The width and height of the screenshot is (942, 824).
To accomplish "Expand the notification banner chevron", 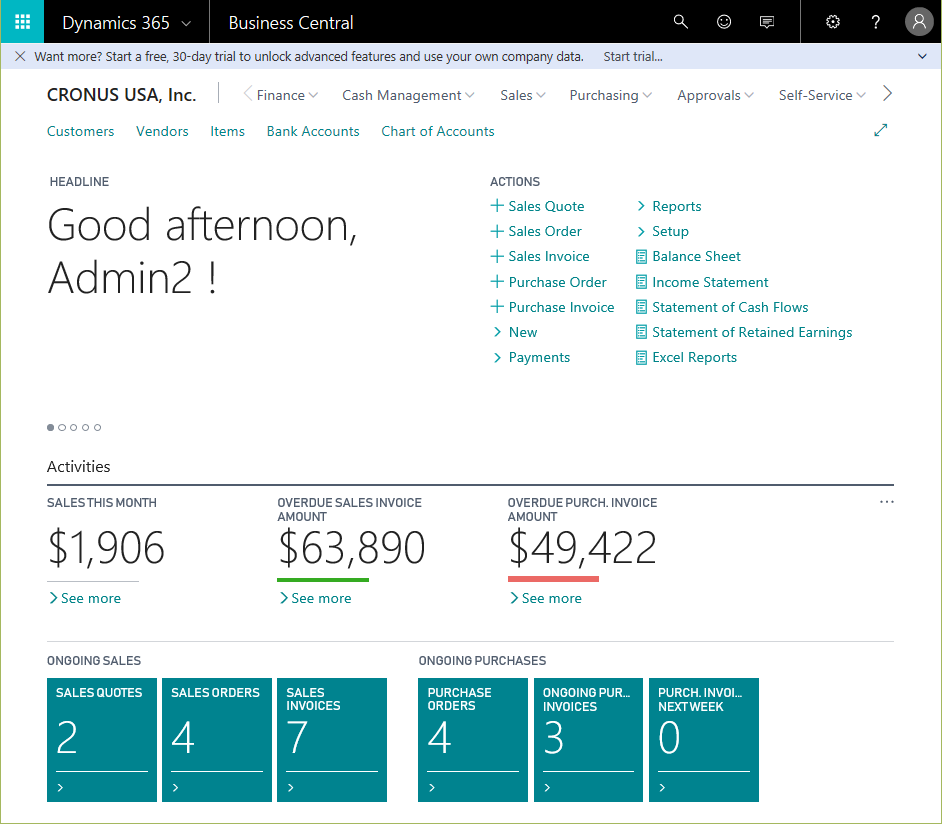I will click(922, 56).
